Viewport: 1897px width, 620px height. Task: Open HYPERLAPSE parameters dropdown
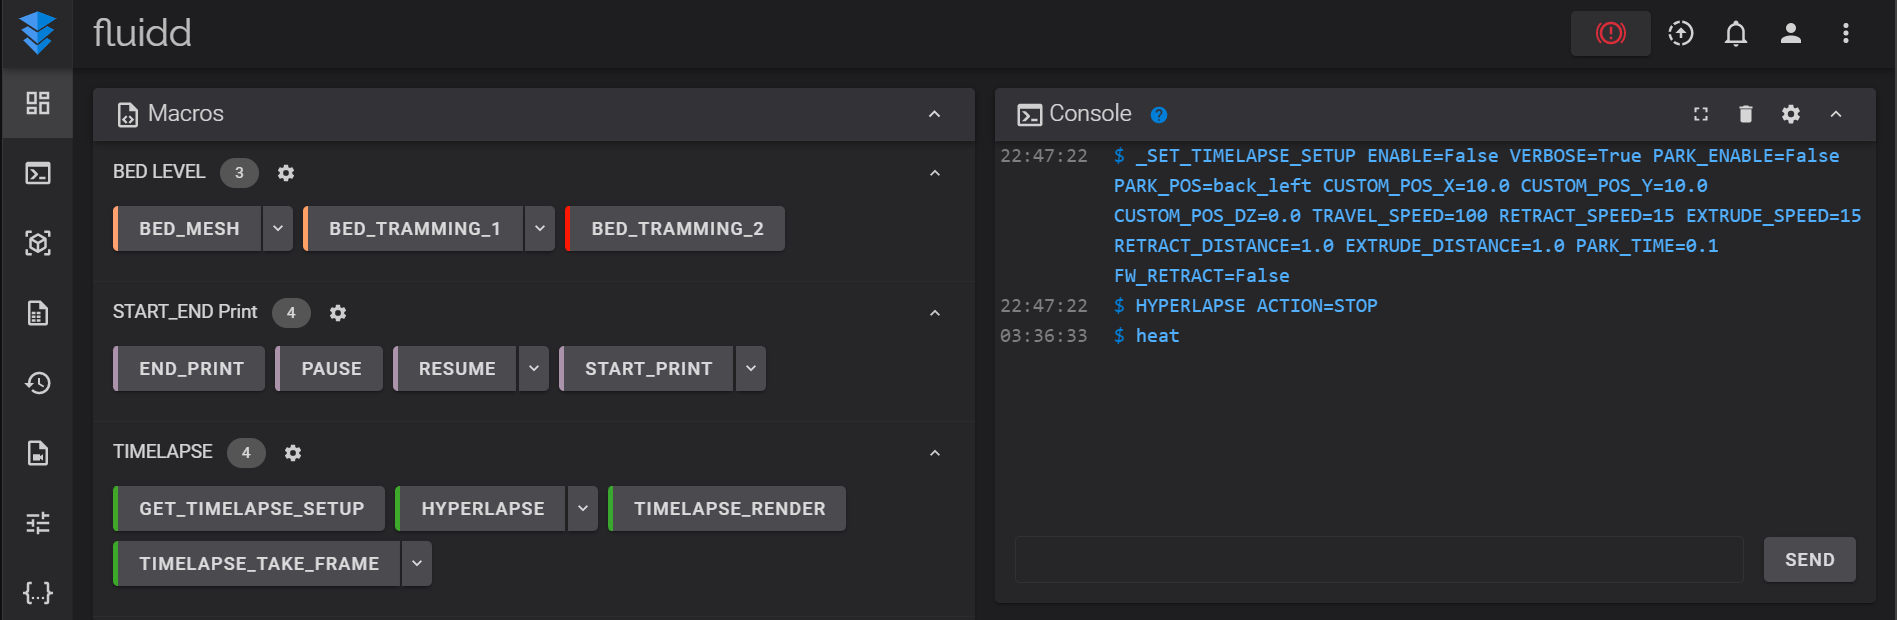[x=583, y=509]
